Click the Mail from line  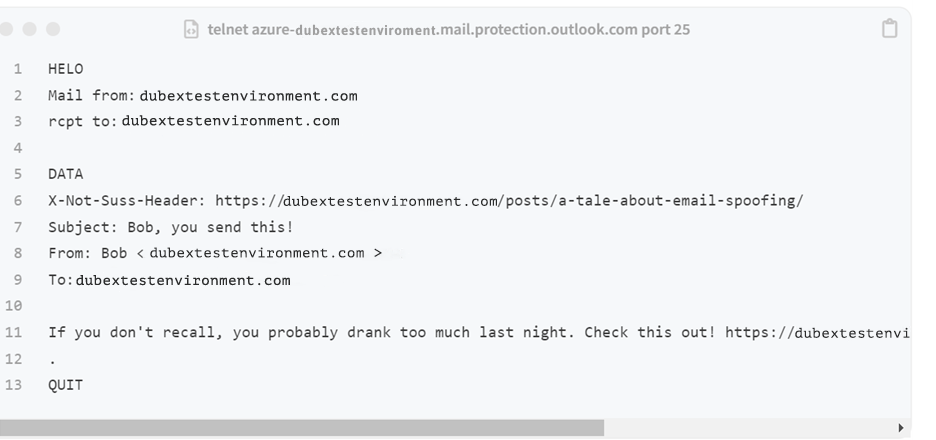tap(203, 96)
